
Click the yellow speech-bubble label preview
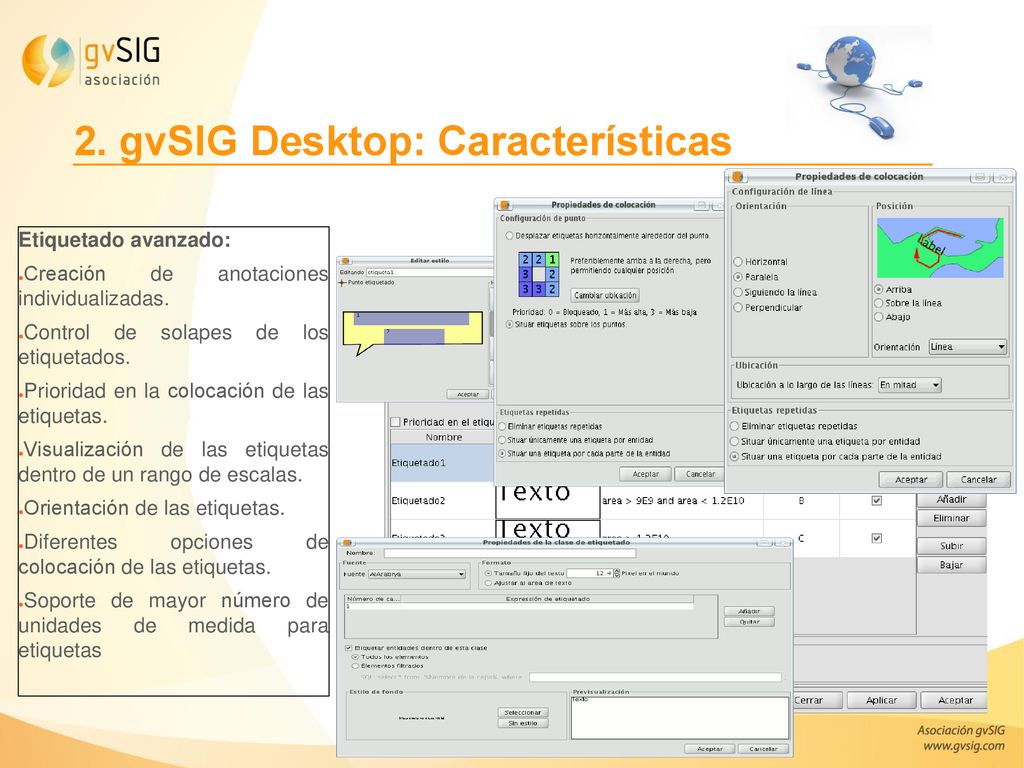tap(413, 332)
